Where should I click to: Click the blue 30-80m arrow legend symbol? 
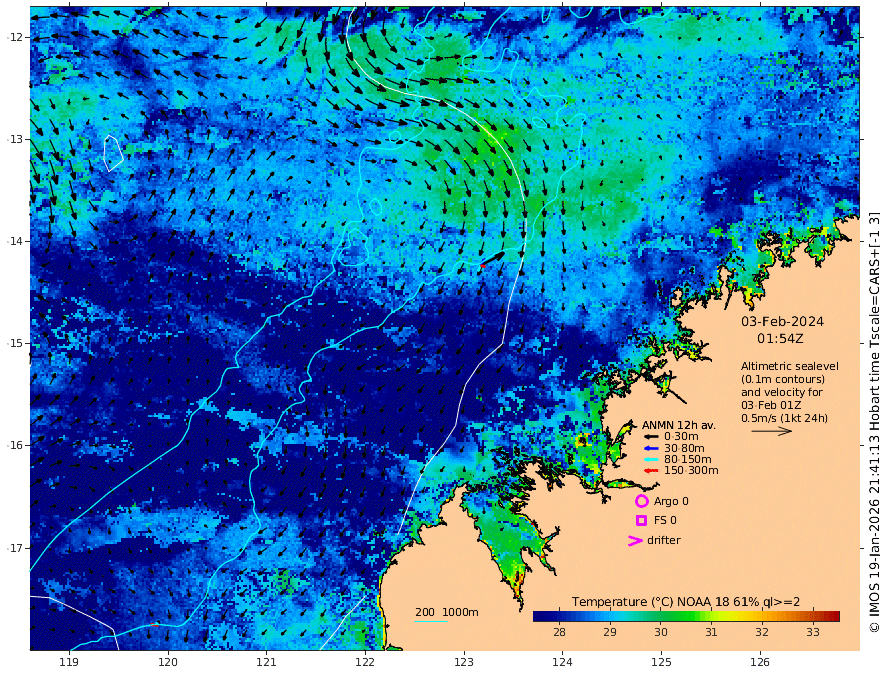(x=650, y=448)
